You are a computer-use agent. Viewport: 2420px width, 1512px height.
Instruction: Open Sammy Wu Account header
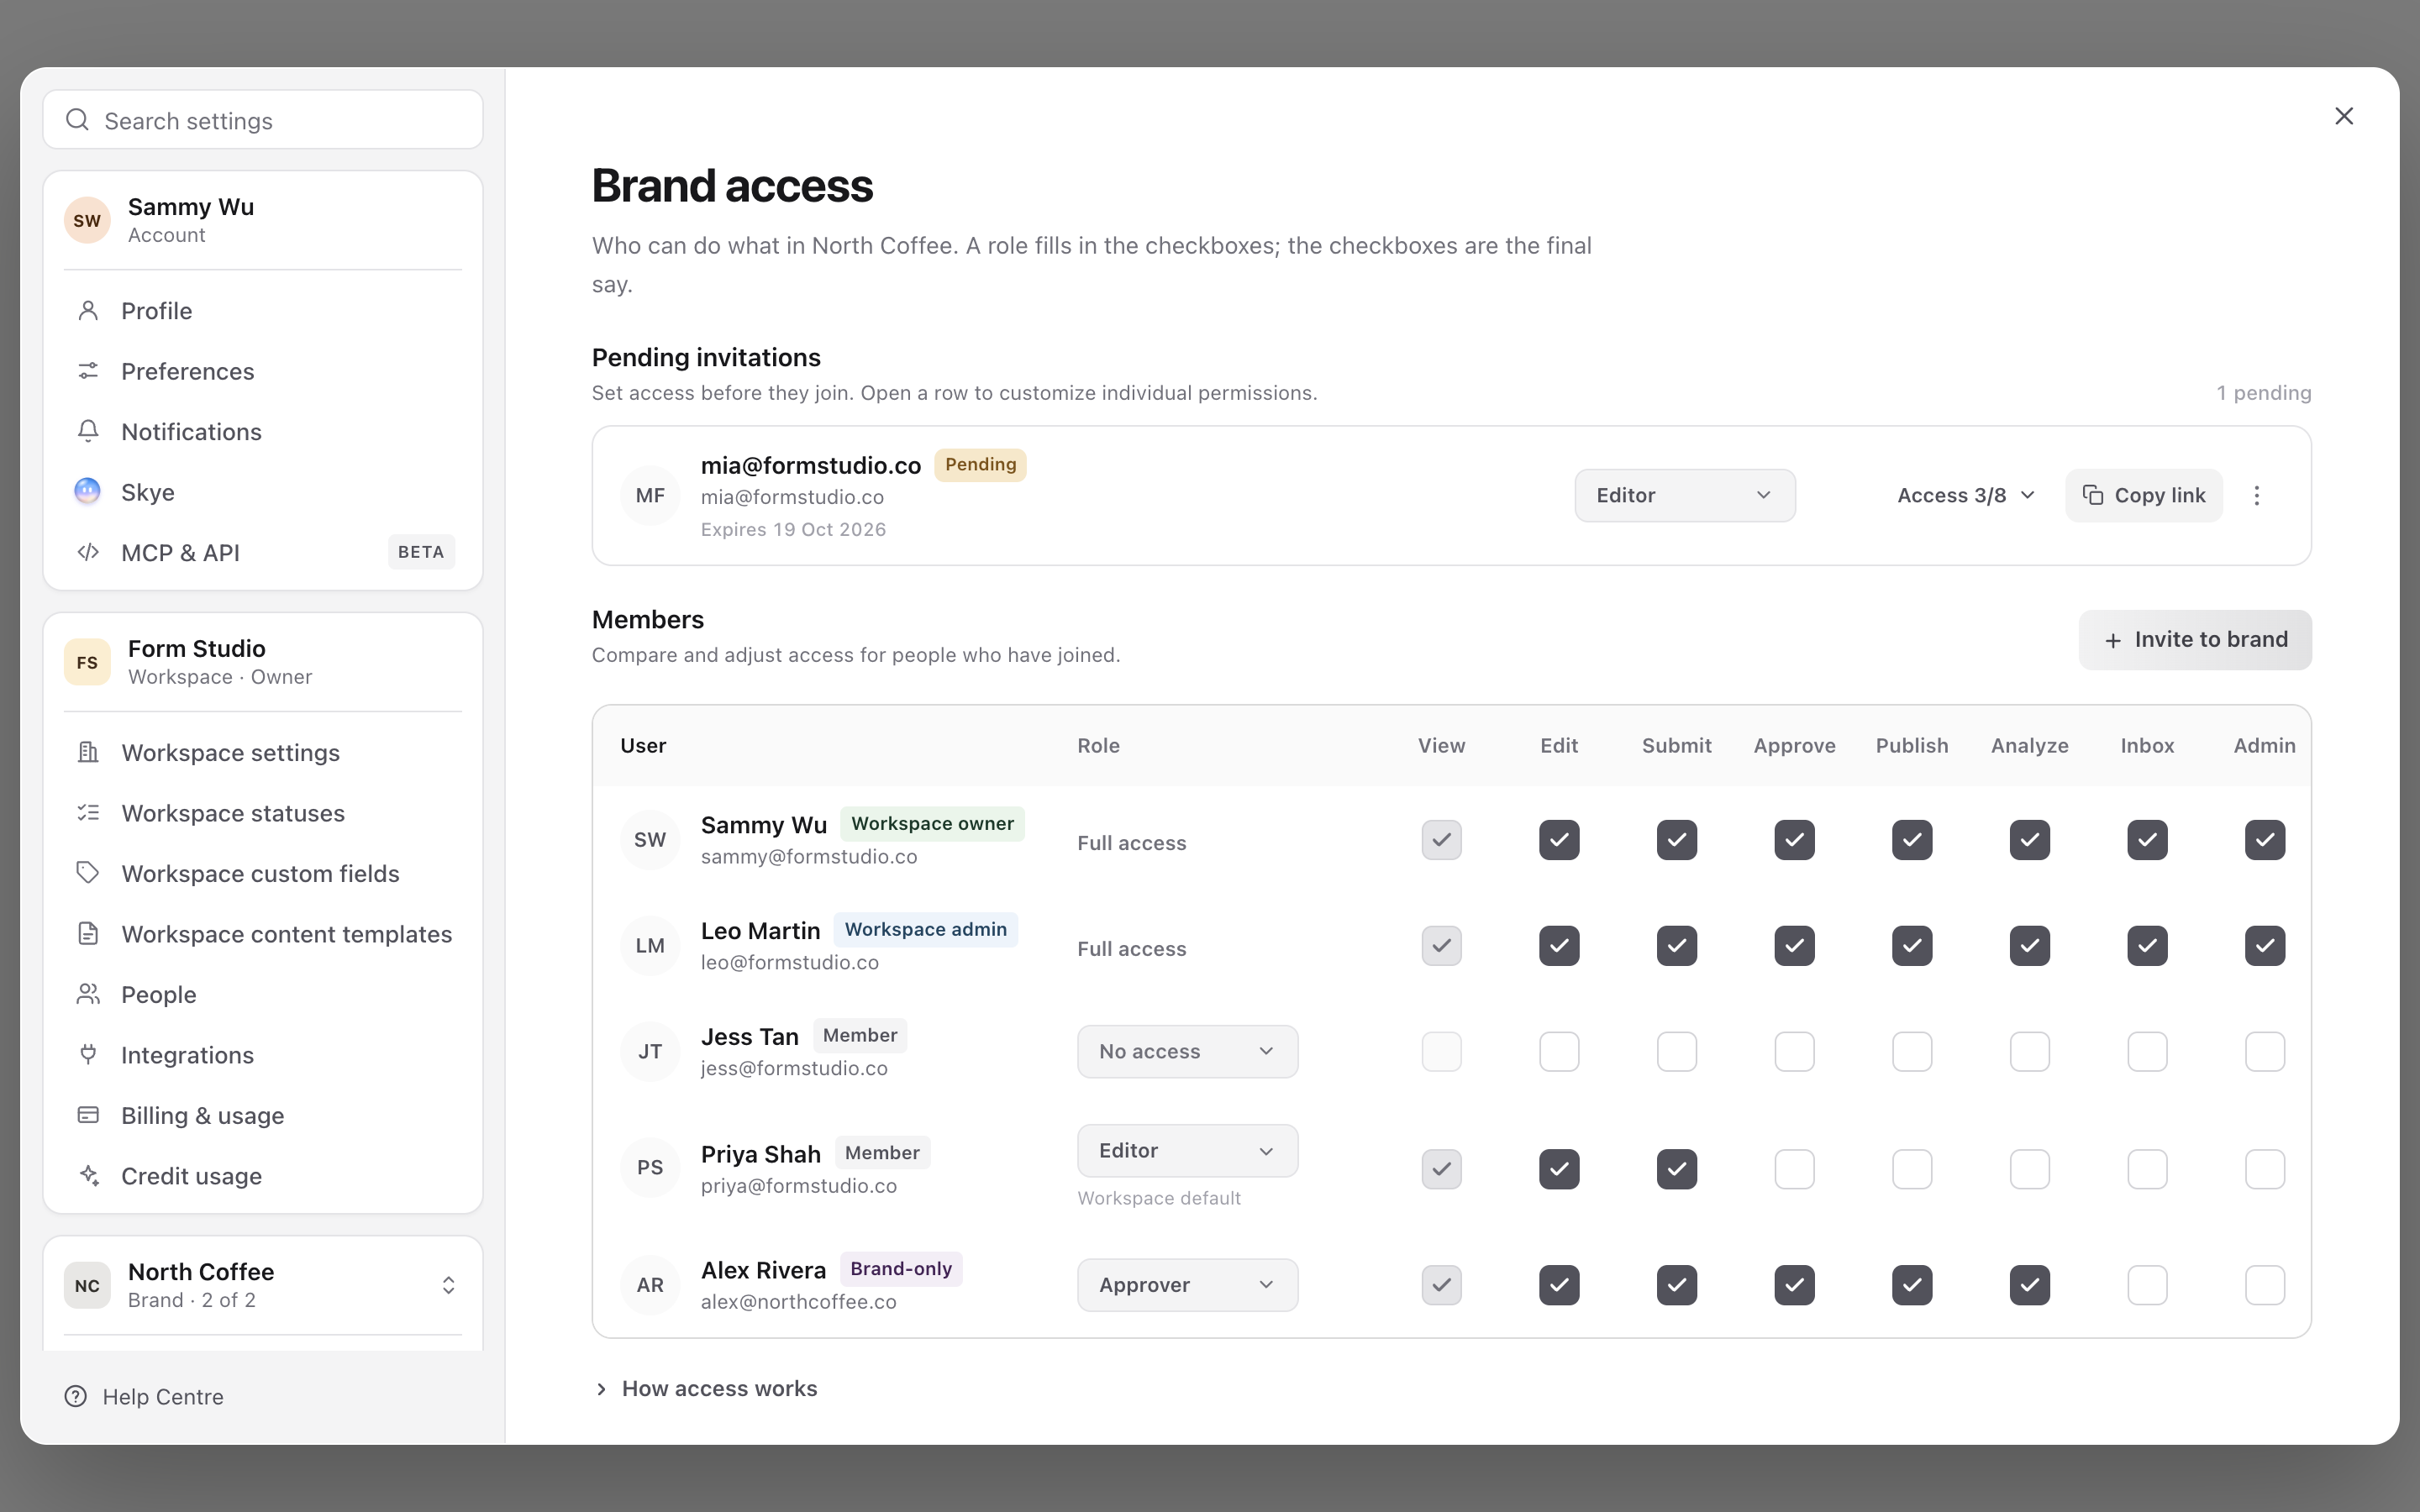point(263,220)
